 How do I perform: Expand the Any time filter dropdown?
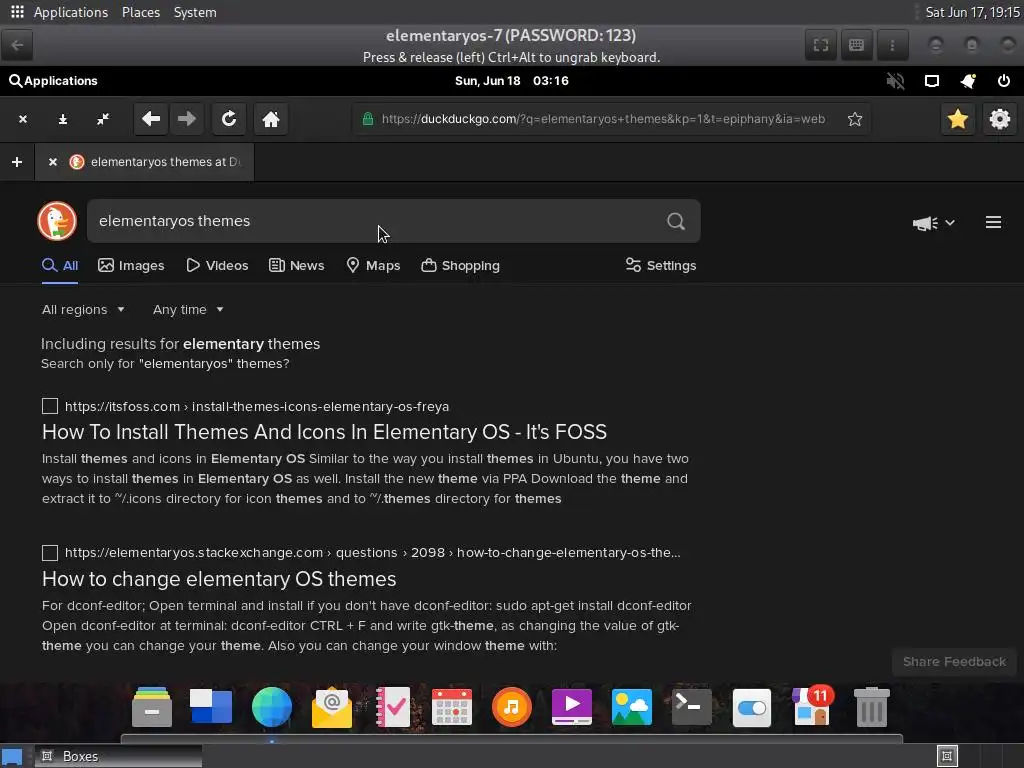click(188, 310)
